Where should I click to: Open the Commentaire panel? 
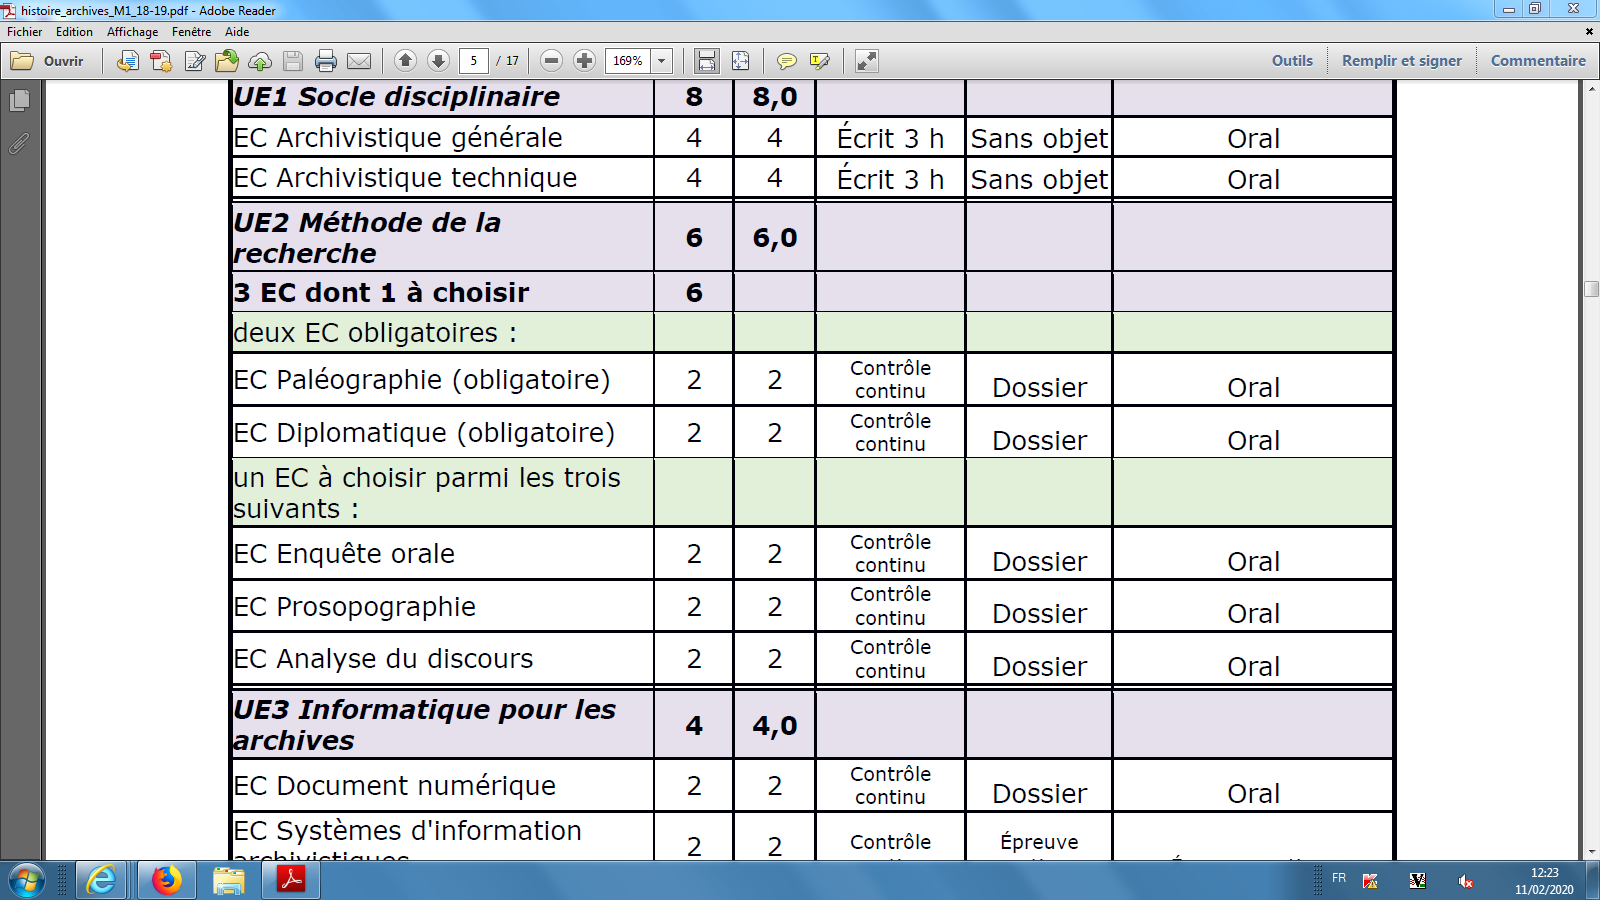[1538, 61]
